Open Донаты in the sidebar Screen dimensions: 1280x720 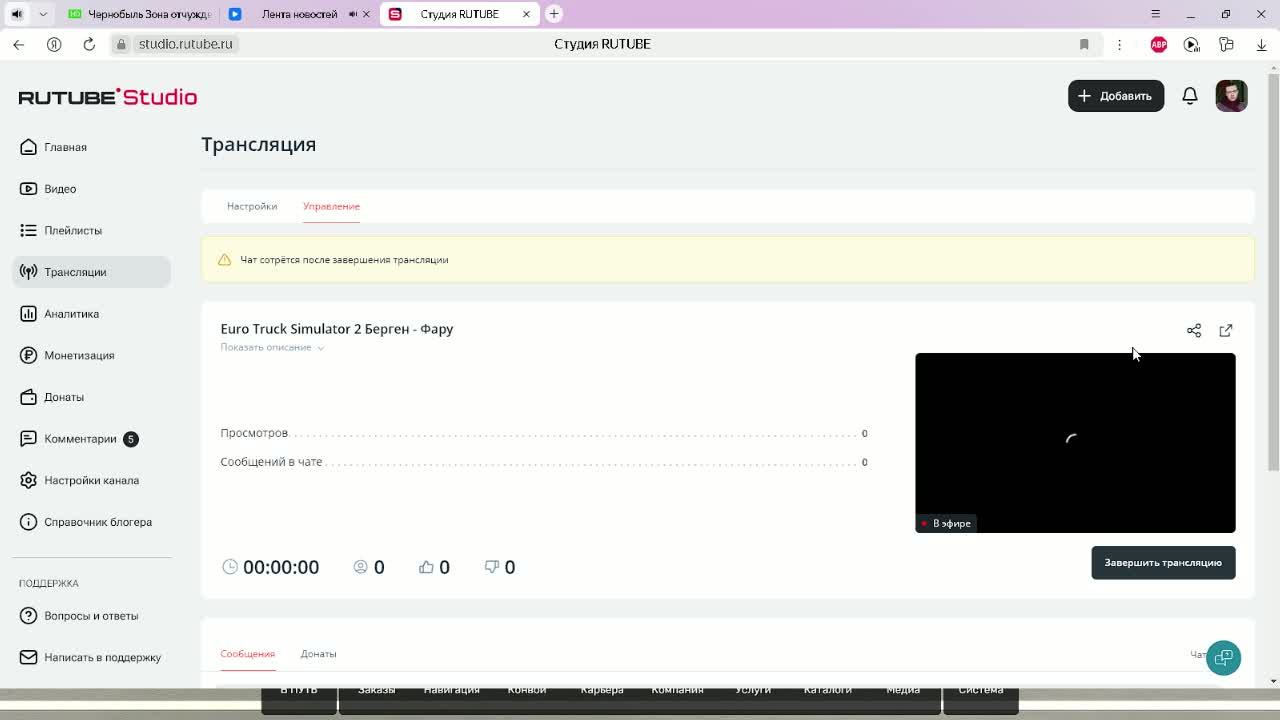[x=91, y=397]
